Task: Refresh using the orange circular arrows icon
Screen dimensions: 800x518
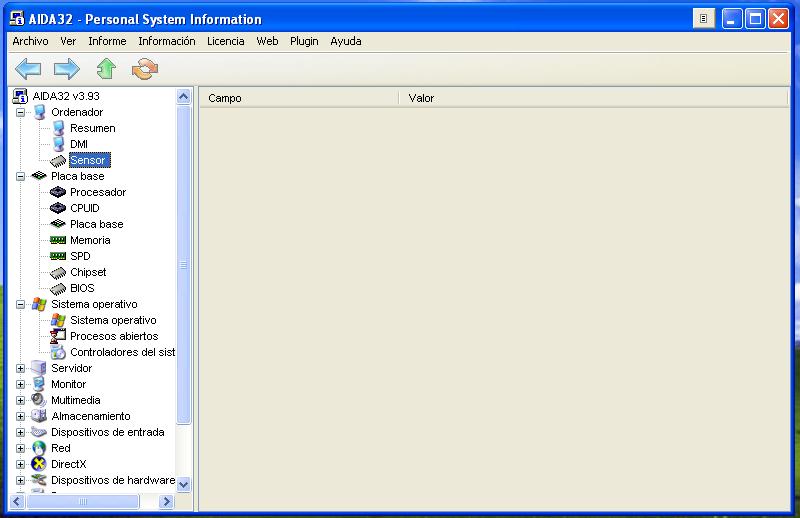Action: (x=145, y=69)
